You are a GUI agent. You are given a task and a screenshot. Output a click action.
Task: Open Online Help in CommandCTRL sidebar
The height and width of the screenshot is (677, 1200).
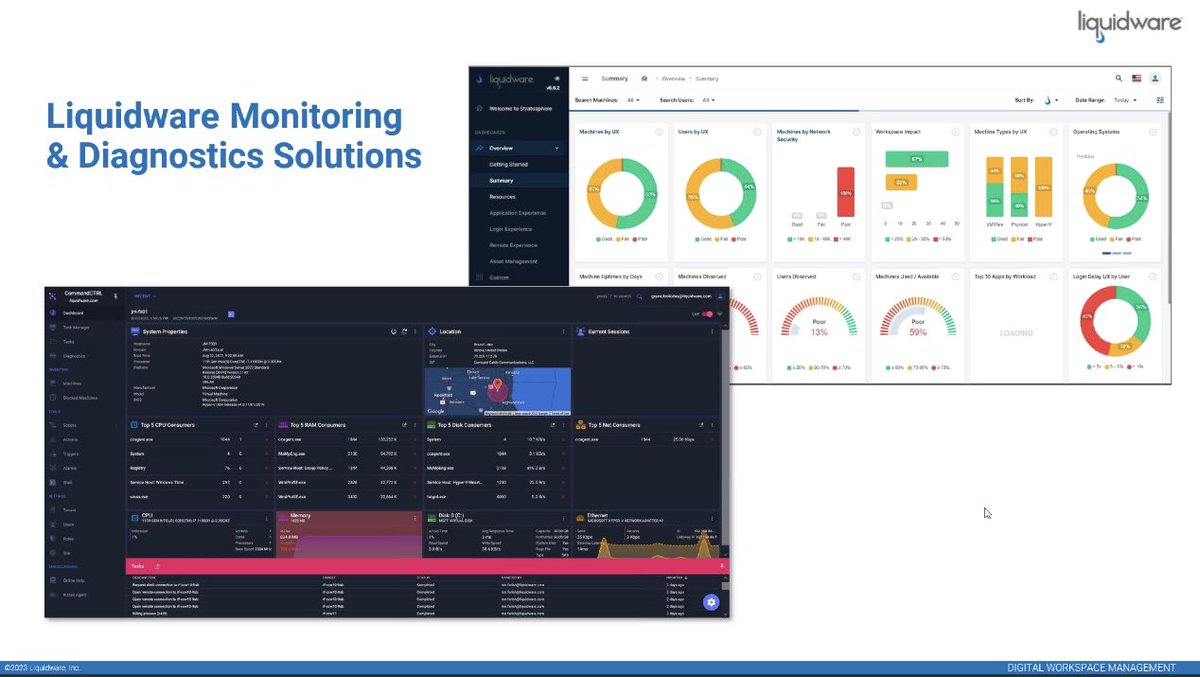74,580
